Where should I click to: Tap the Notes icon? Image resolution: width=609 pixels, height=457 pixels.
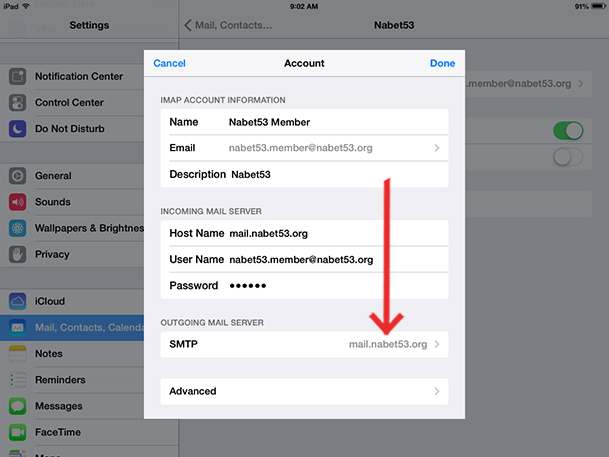click(17, 354)
